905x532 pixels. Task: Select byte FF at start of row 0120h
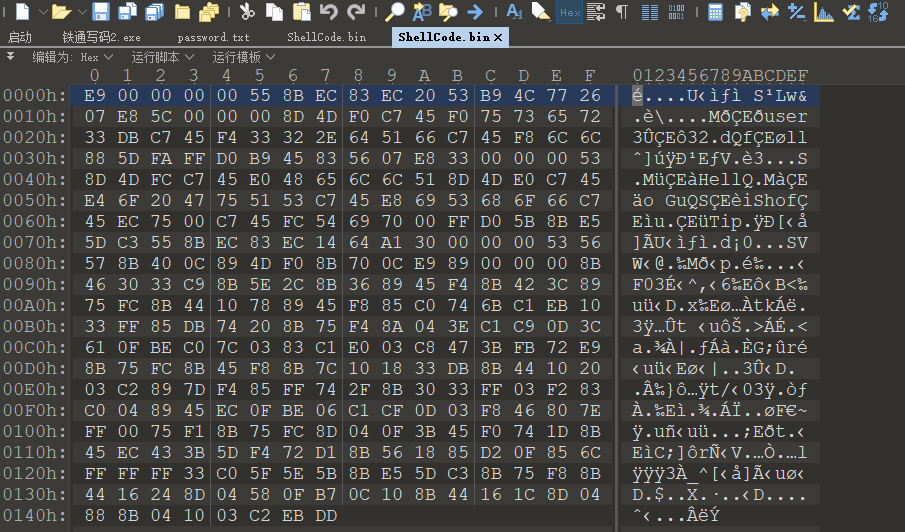[95, 473]
